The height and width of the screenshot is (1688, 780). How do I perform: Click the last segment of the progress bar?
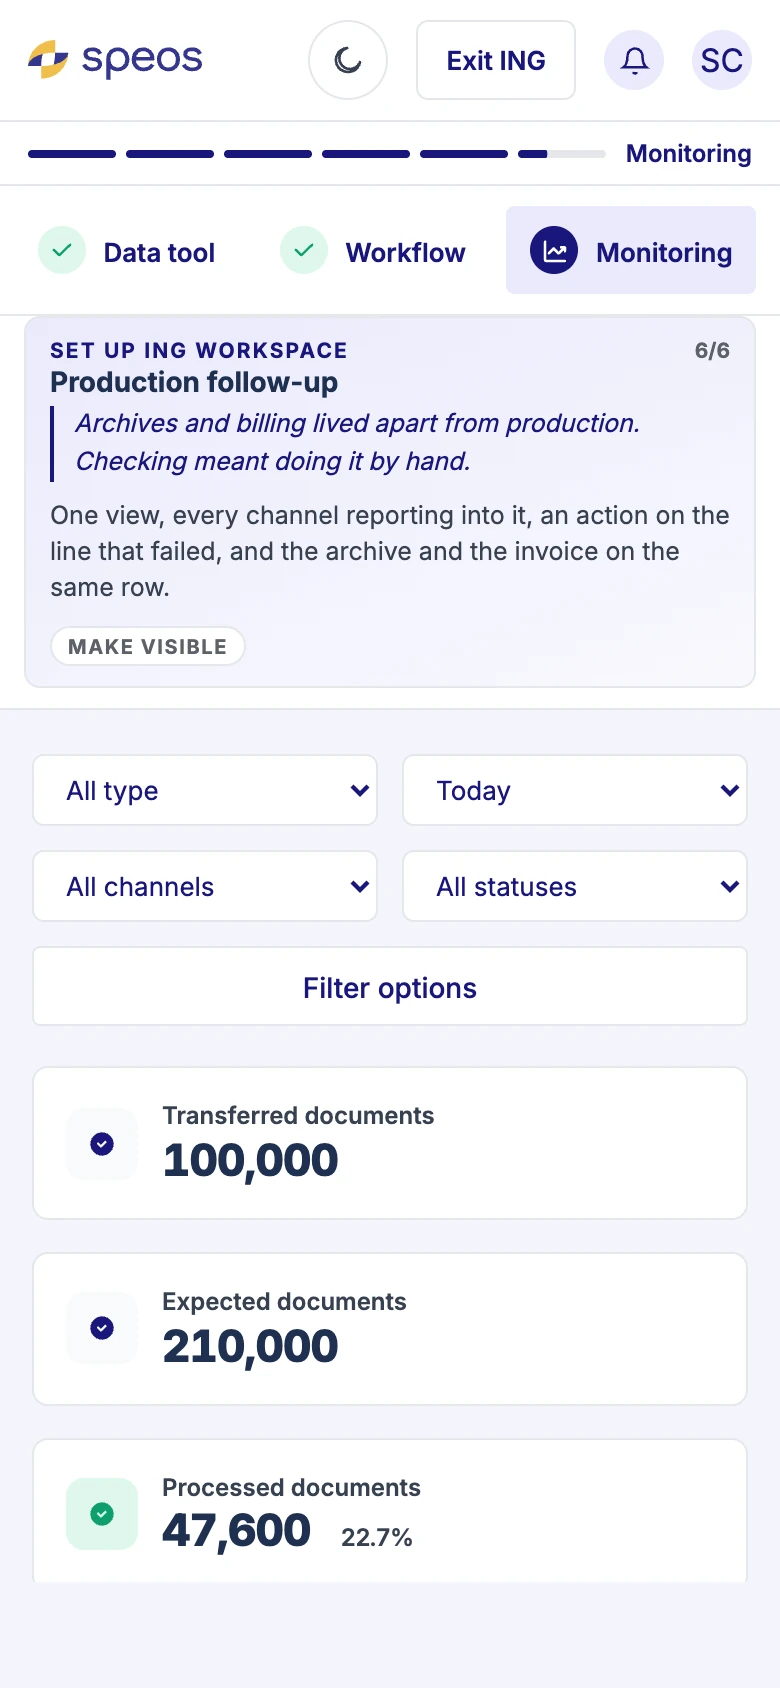coord(562,154)
